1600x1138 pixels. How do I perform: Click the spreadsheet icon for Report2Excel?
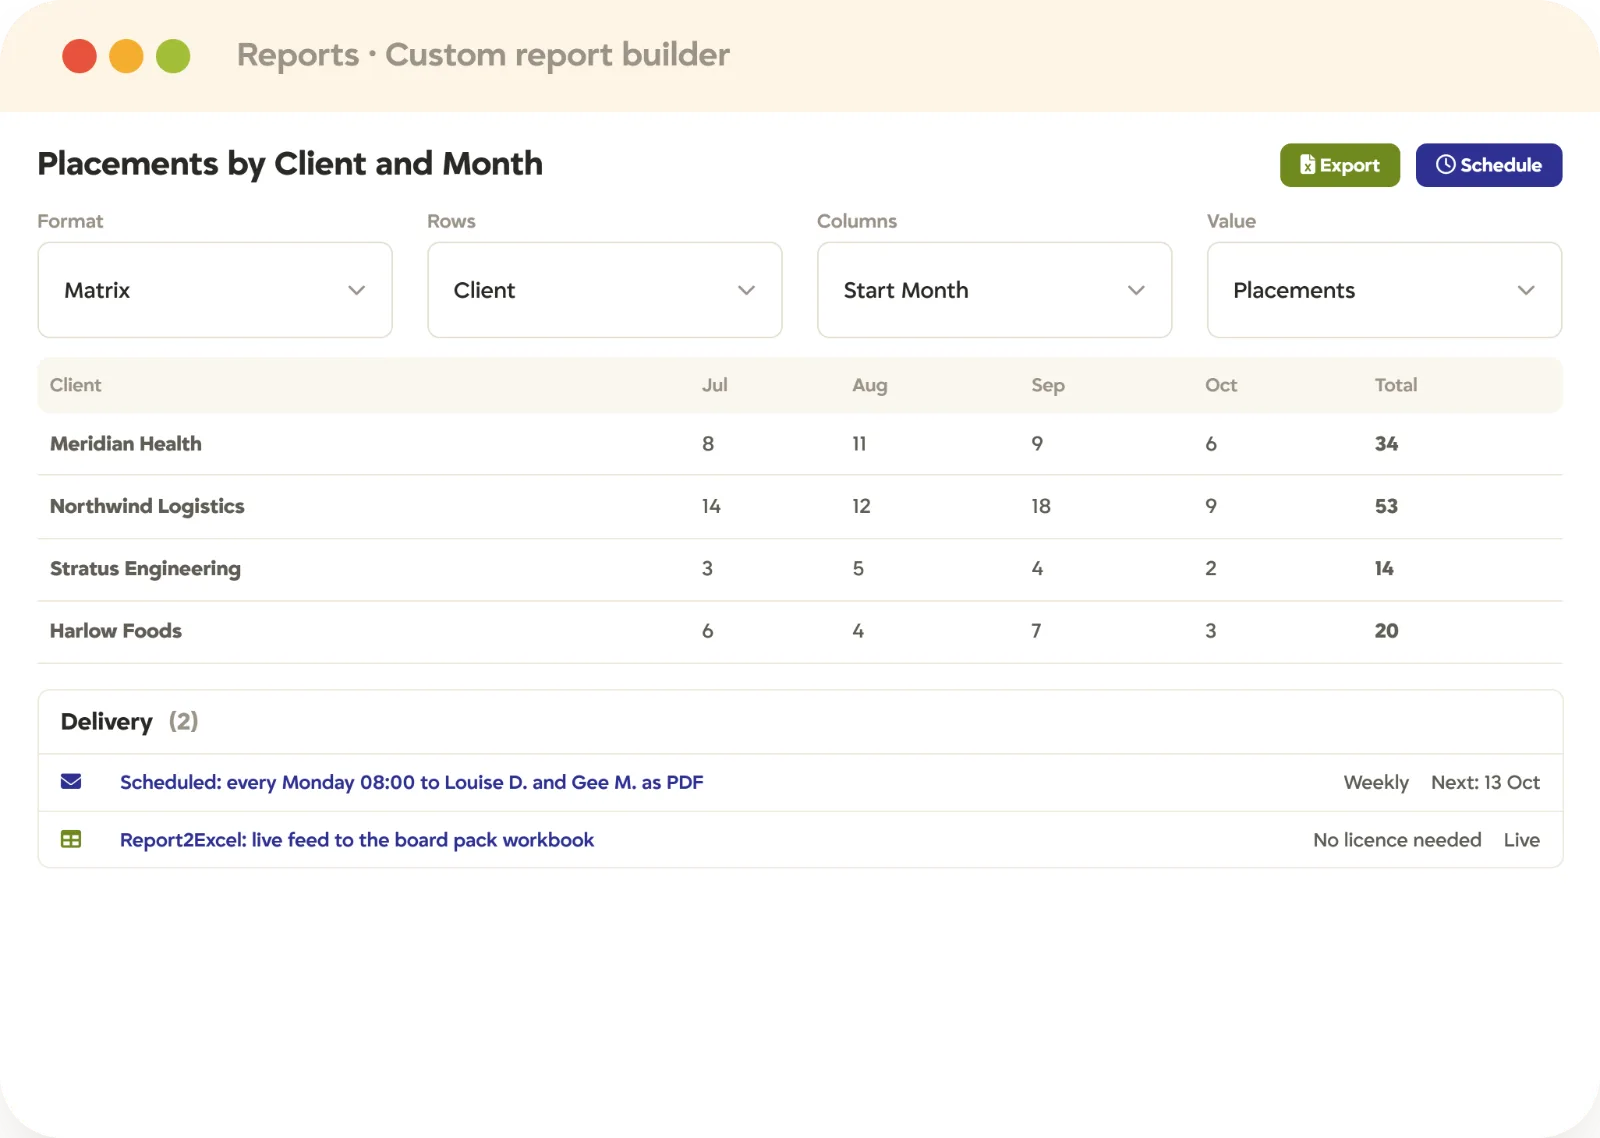click(71, 840)
